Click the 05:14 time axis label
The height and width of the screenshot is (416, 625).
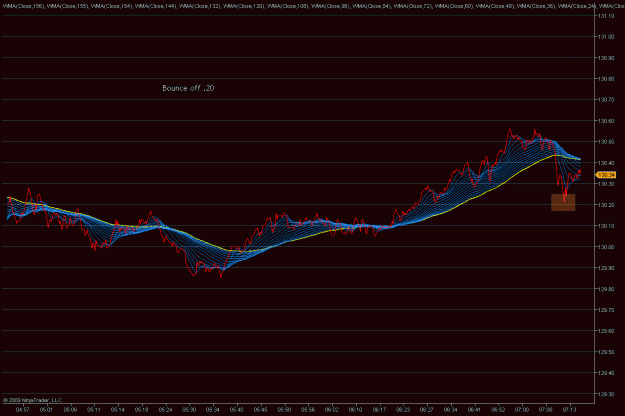(x=118, y=410)
